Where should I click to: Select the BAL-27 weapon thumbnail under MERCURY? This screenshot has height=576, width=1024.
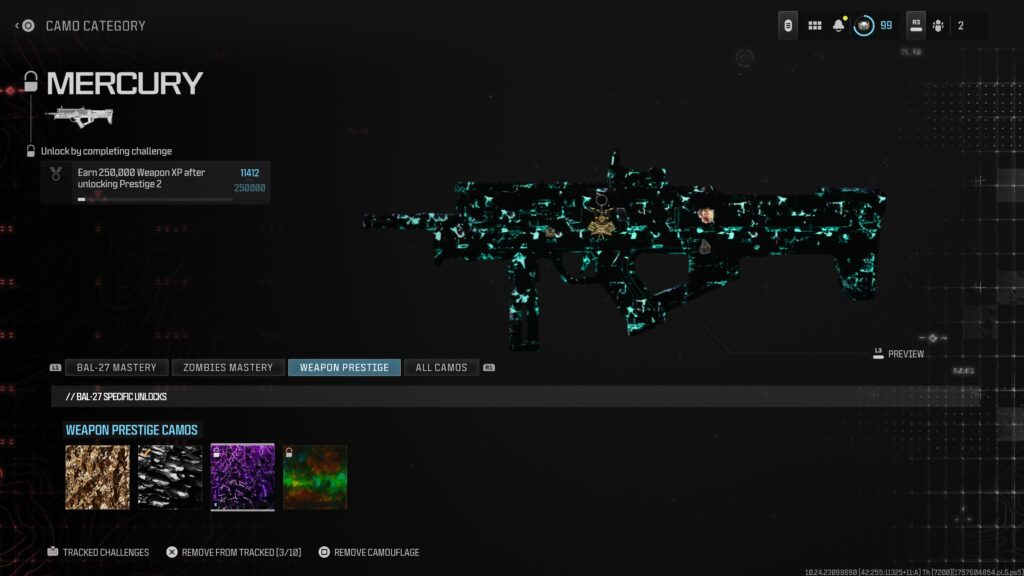point(79,116)
